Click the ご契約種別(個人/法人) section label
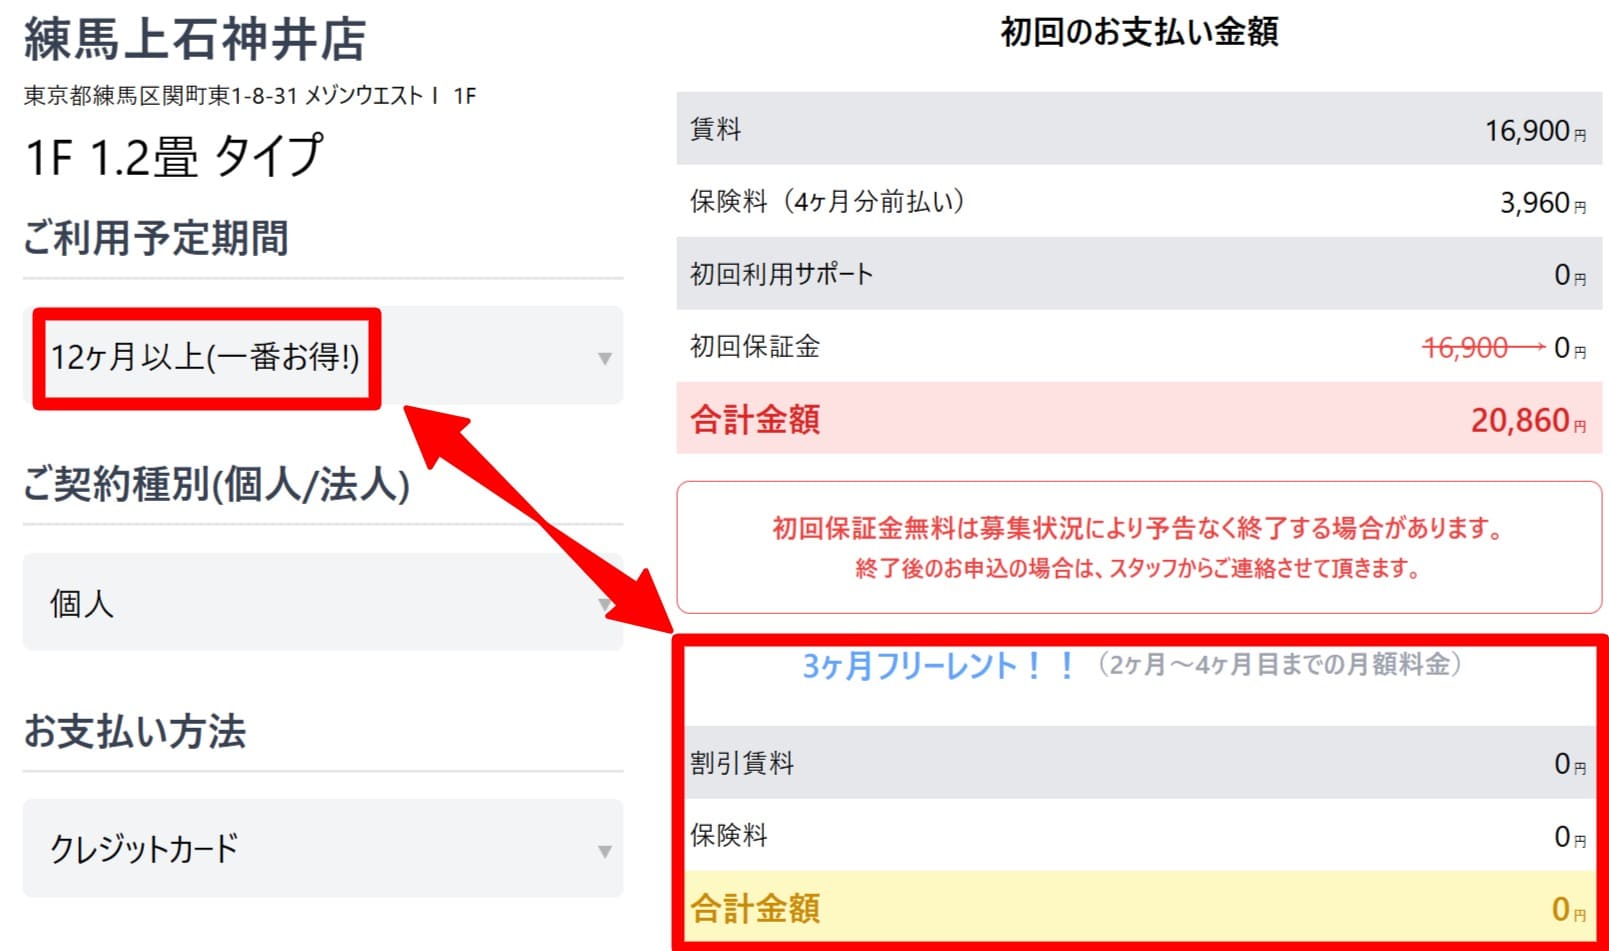 (217, 484)
